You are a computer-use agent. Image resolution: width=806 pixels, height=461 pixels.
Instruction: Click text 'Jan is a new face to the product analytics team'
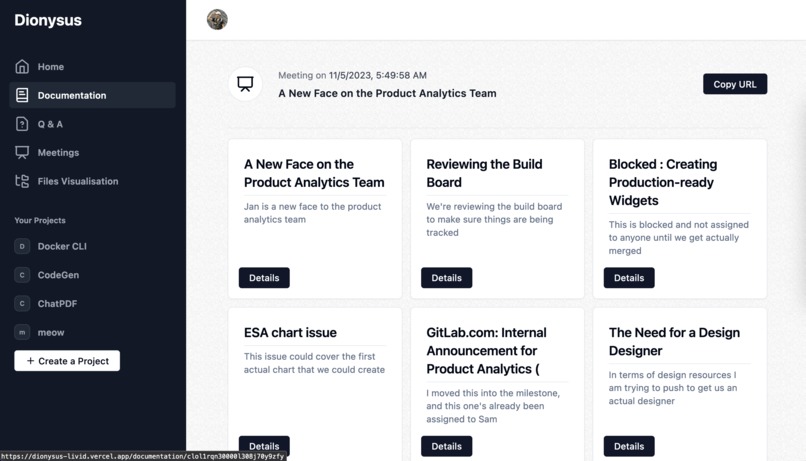[313, 213]
